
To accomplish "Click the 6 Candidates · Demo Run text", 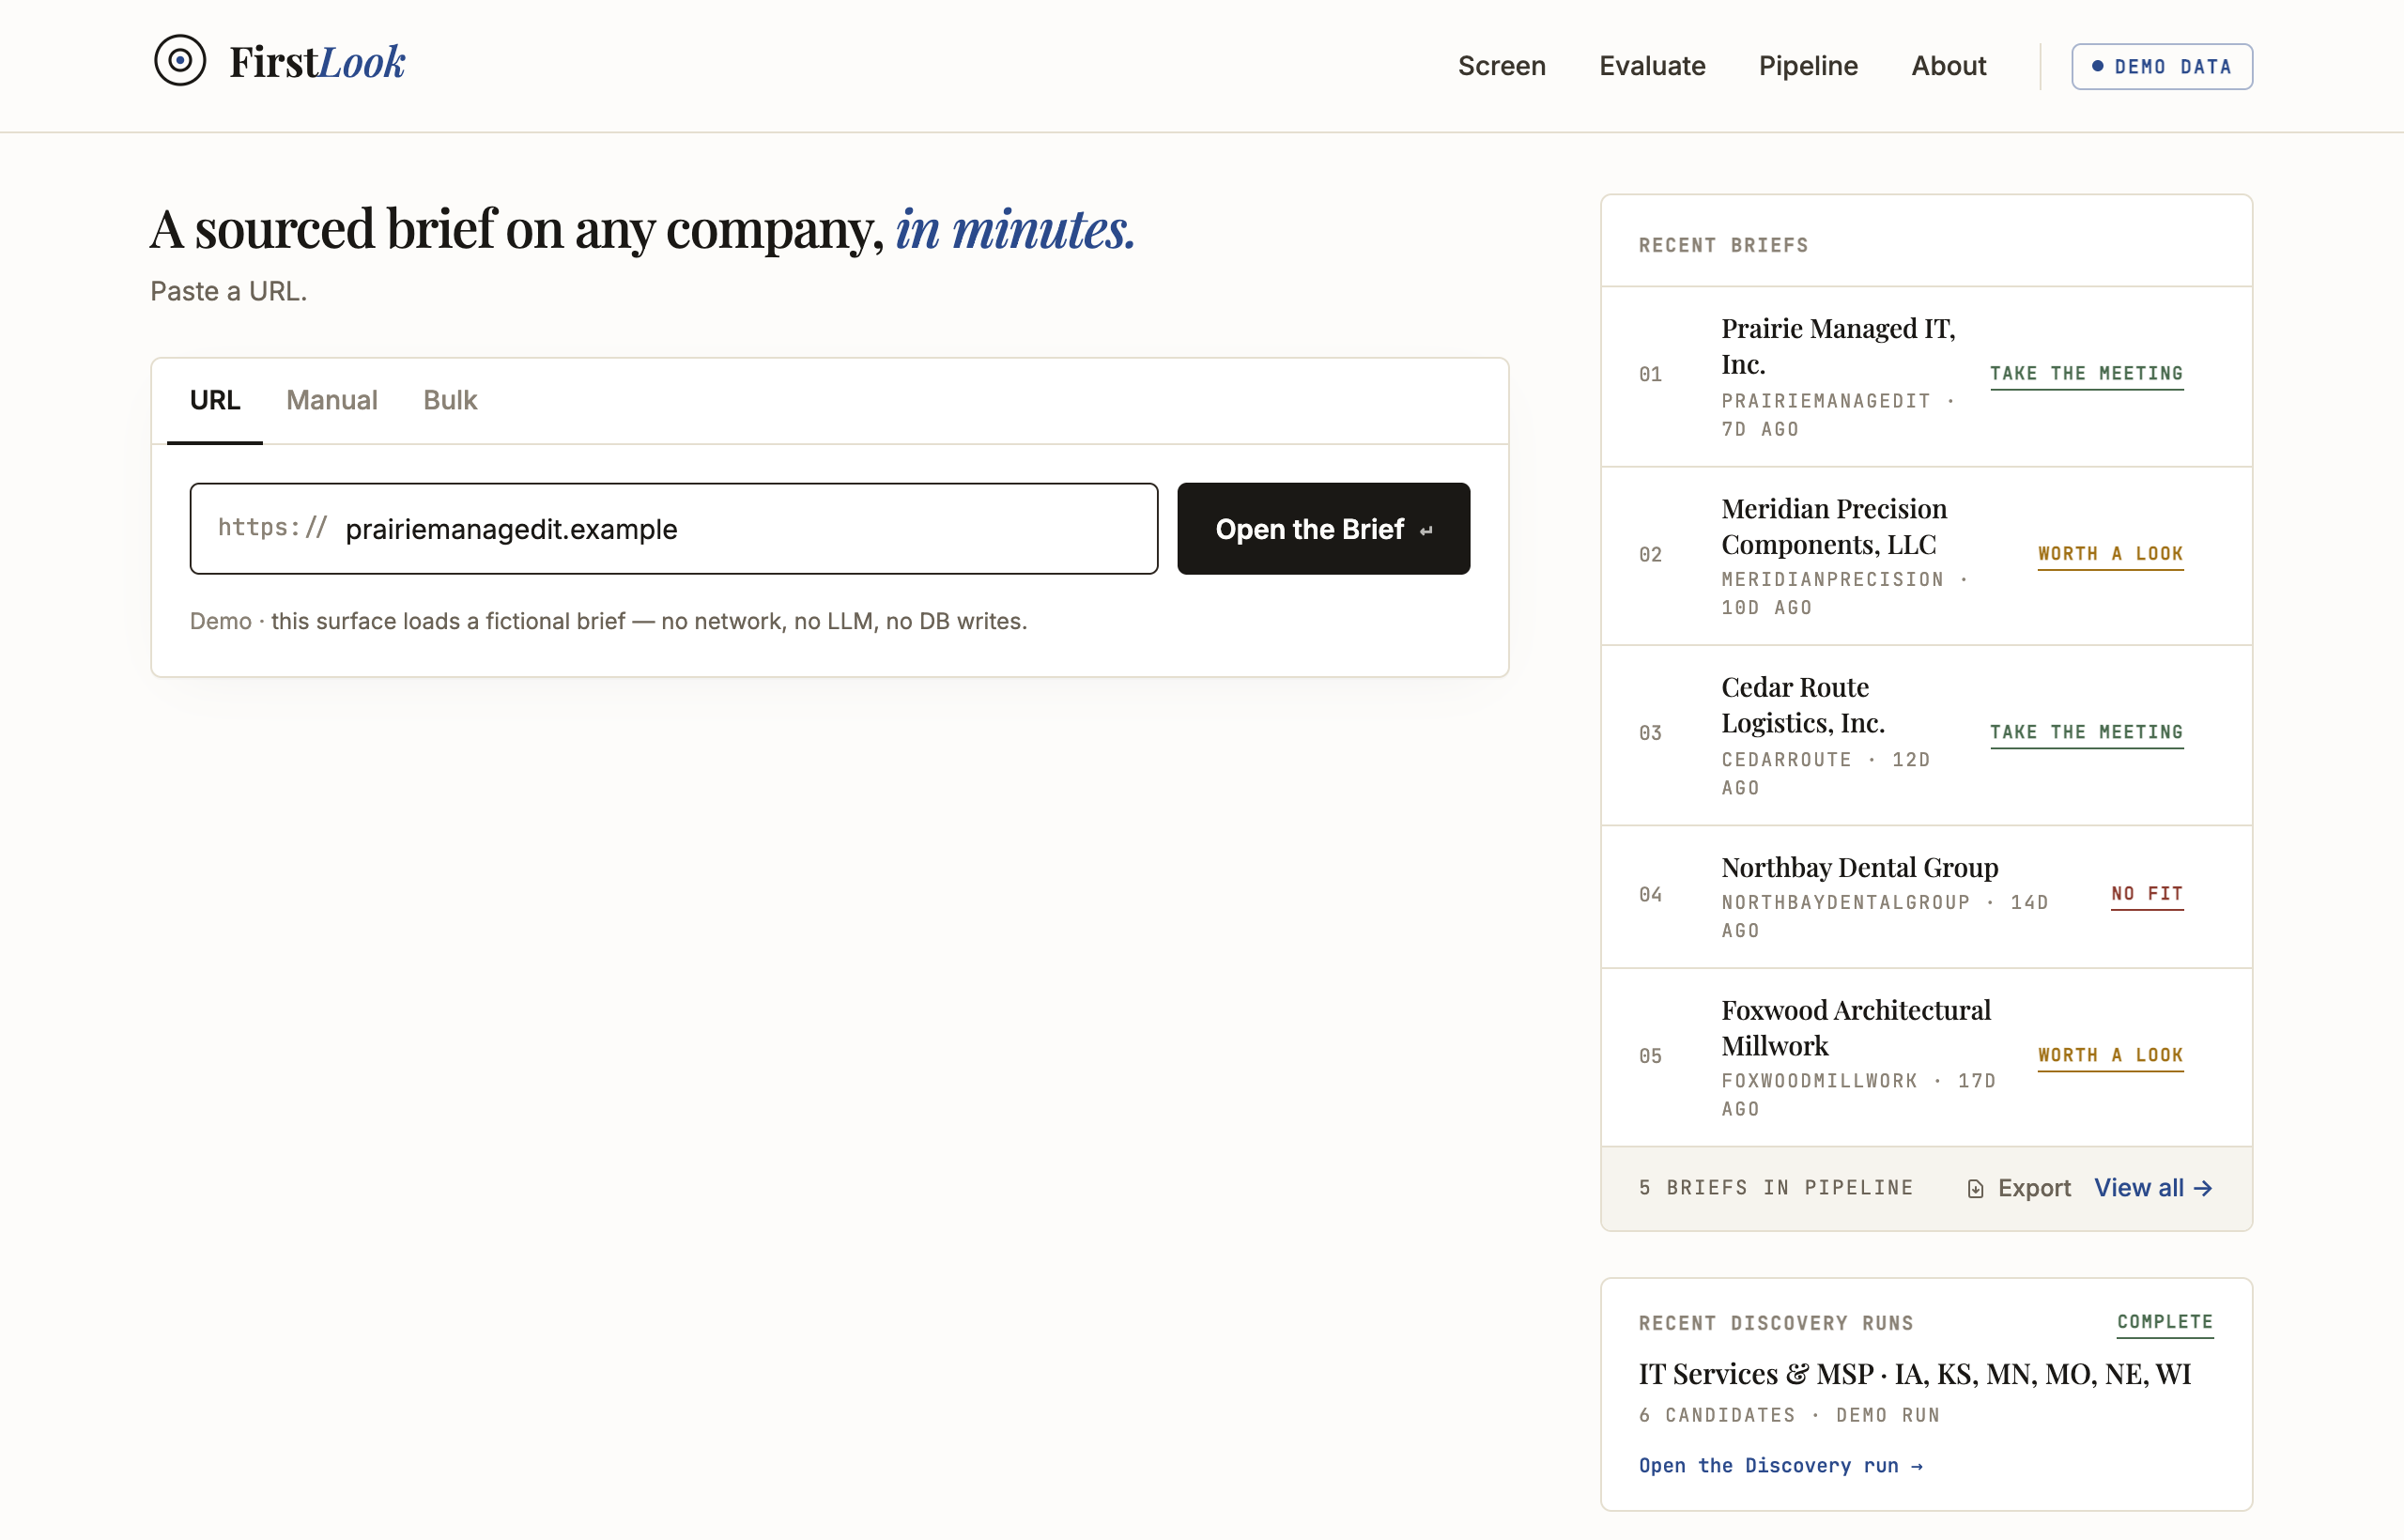I will (1789, 1415).
